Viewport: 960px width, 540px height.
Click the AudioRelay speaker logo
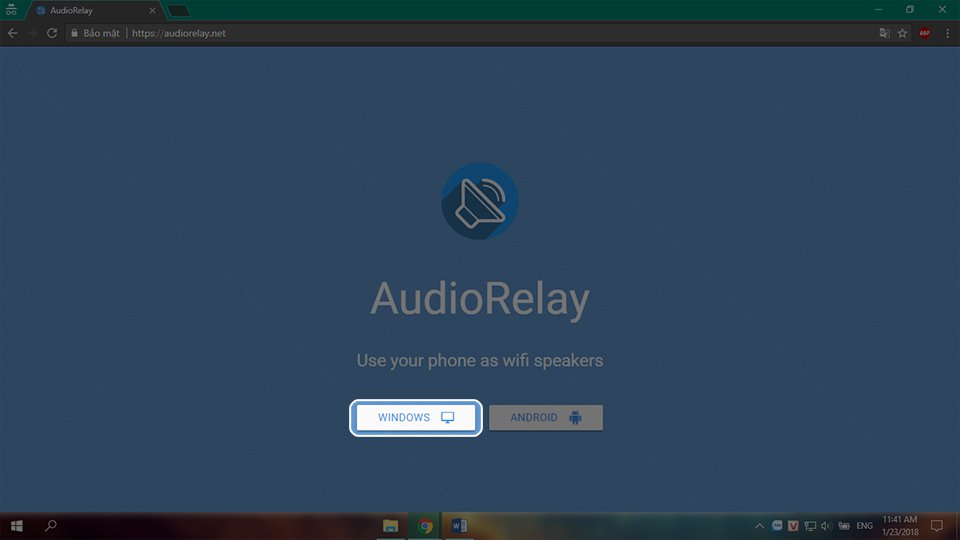tap(479, 201)
